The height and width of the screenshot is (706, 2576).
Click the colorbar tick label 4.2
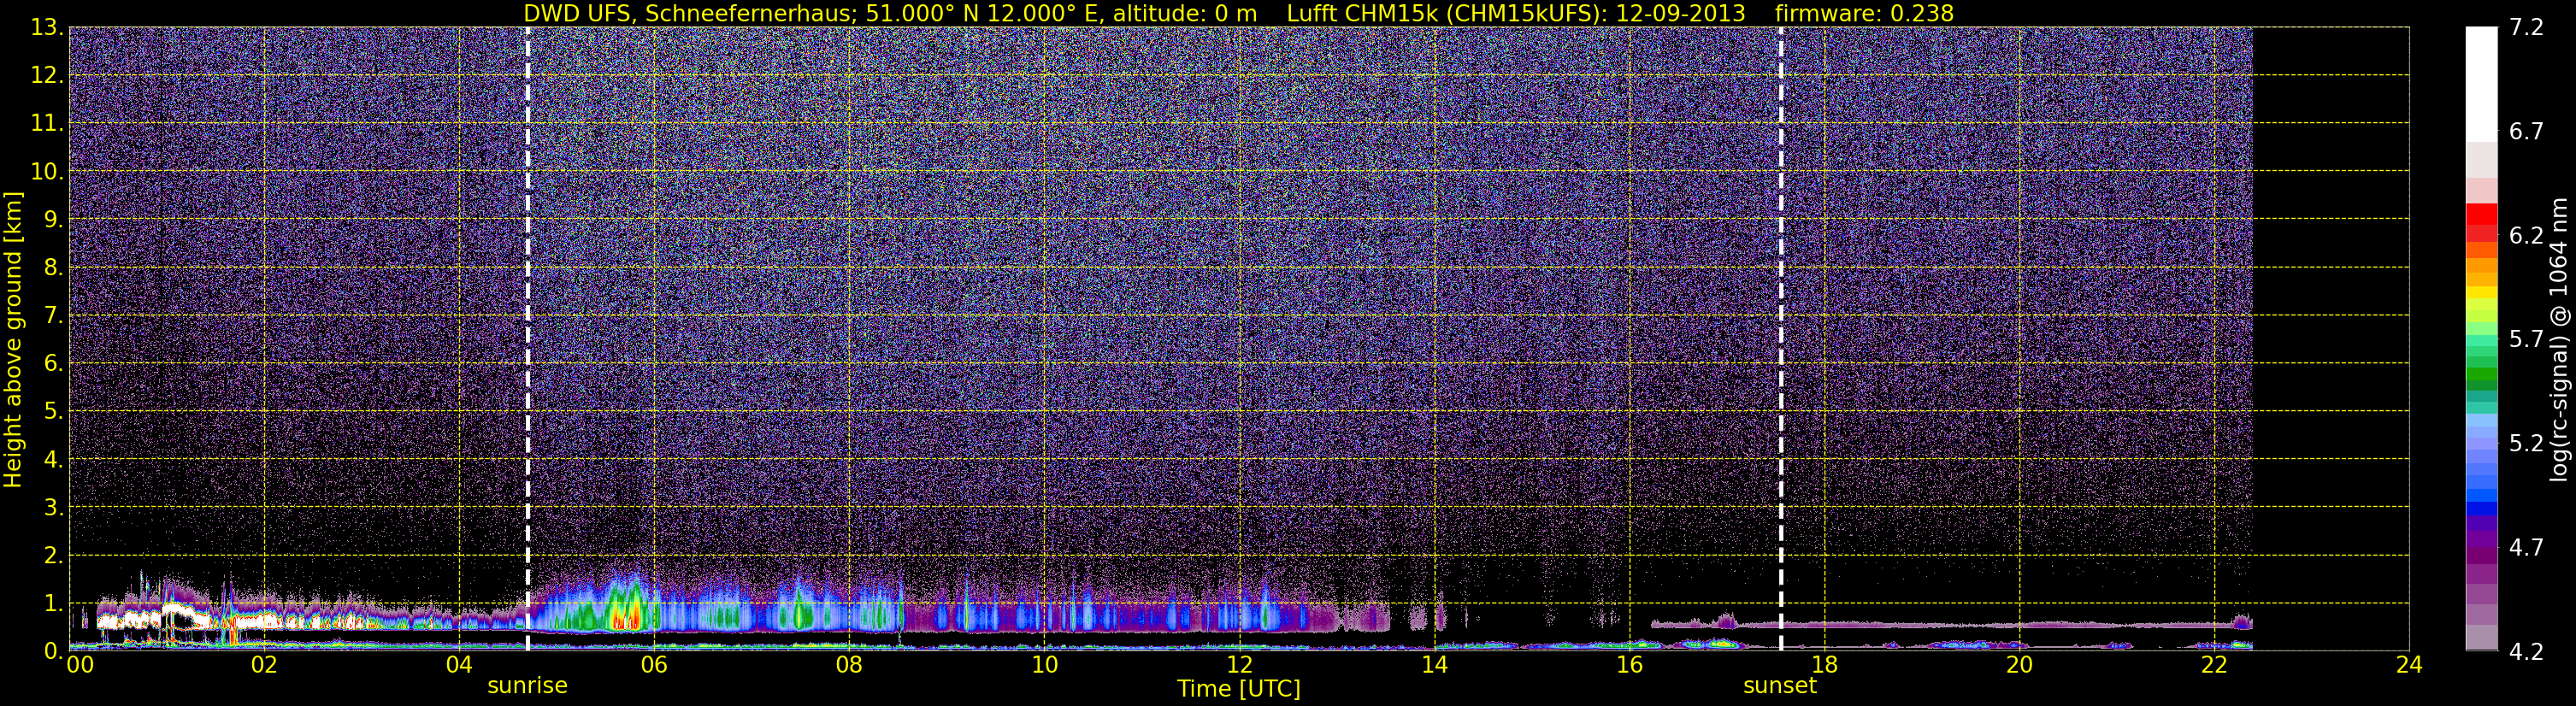pyautogui.click(x=2526, y=652)
